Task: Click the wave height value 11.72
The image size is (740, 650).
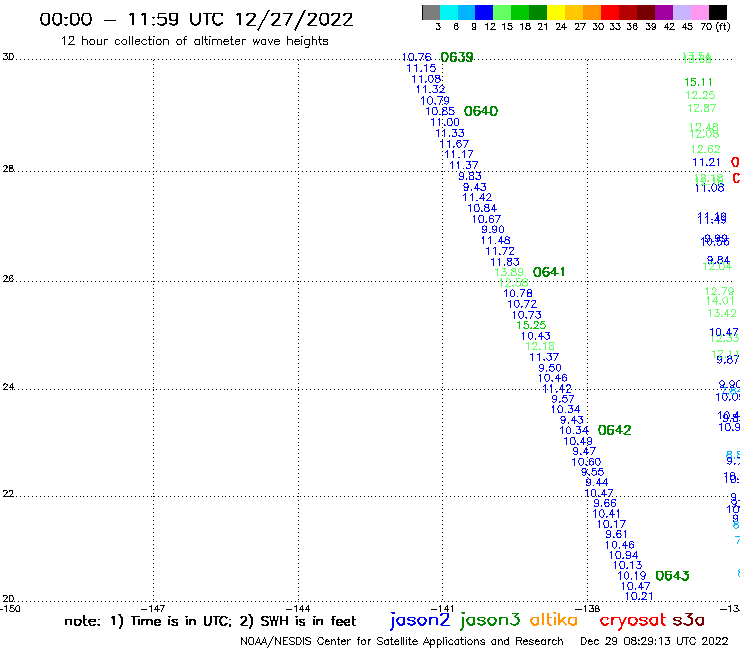Action: tap(500, 252)
